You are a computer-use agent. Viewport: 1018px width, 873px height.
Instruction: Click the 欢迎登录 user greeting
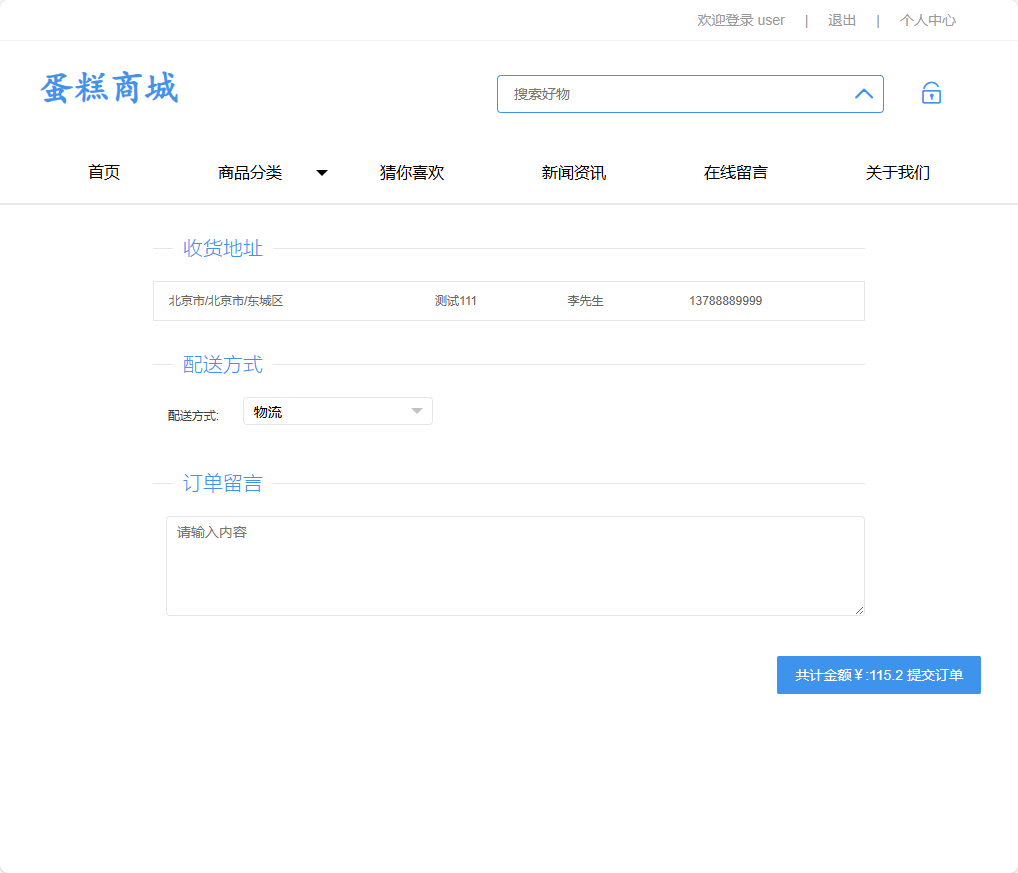pyautogui.click(x=740, y=20)
